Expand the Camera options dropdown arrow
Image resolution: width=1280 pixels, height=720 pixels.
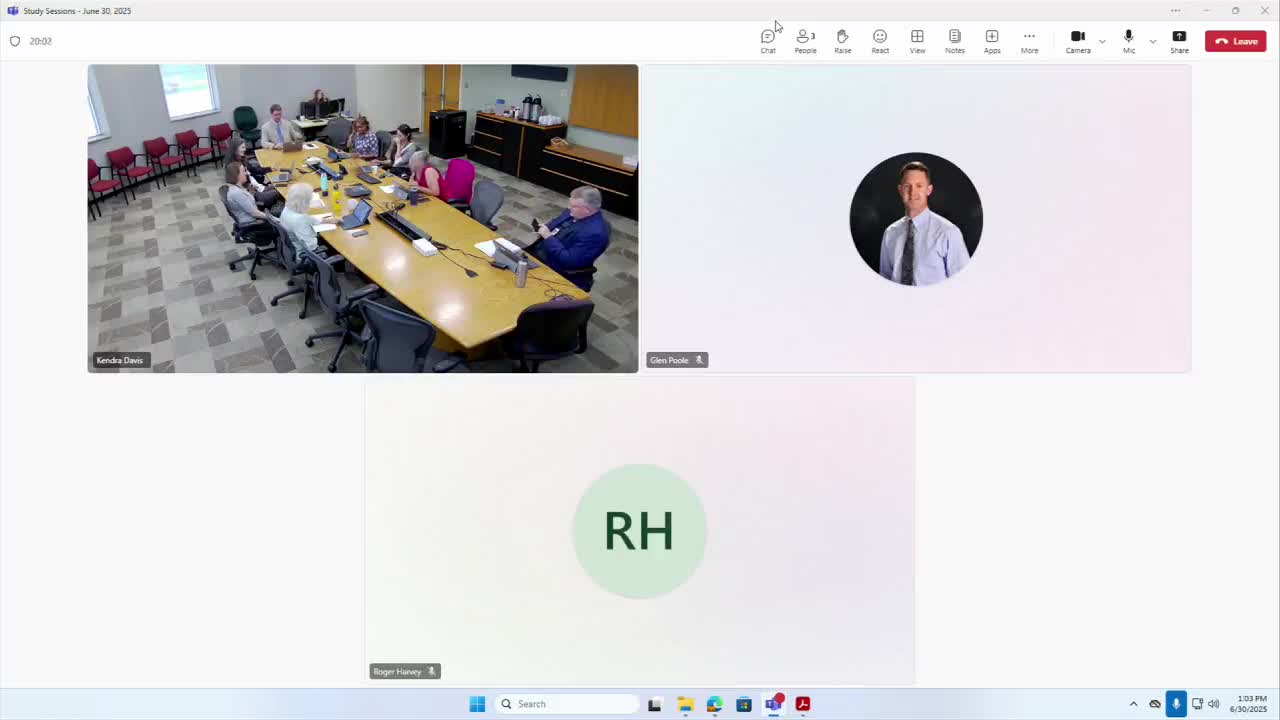[x=1102, y=41]
